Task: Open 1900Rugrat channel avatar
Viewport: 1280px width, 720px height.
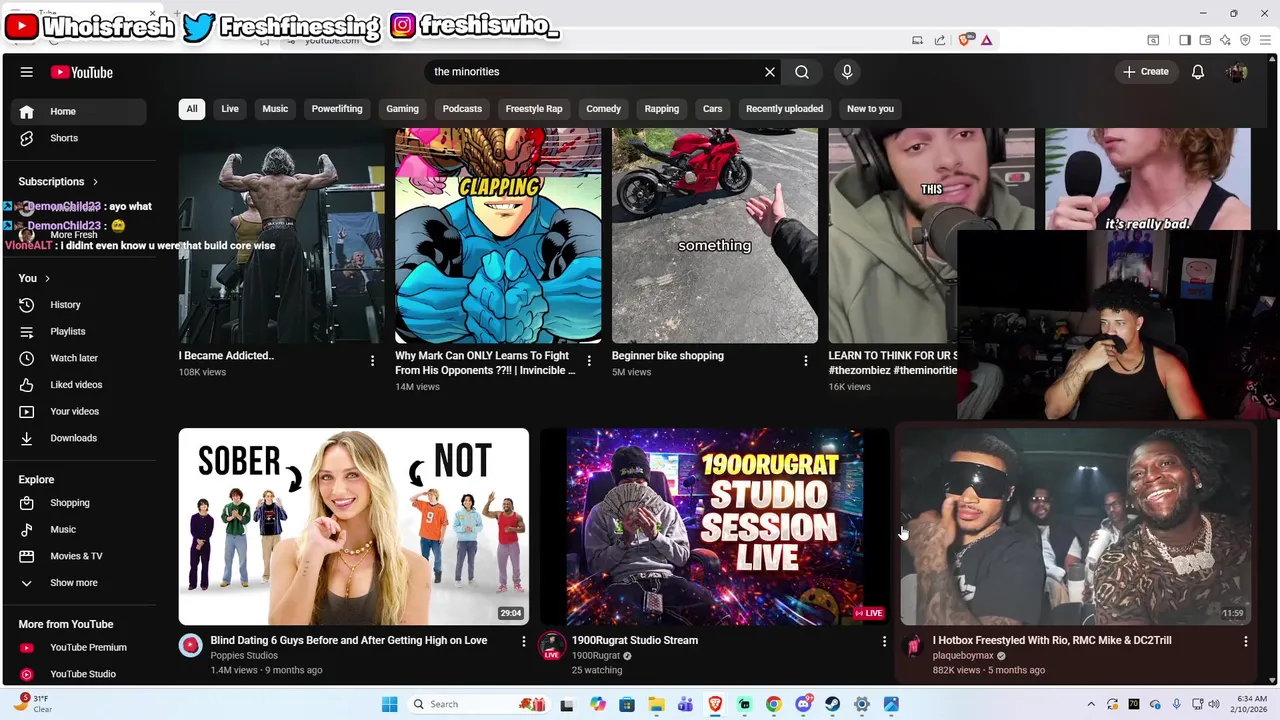Action: (x=552, y=646)
